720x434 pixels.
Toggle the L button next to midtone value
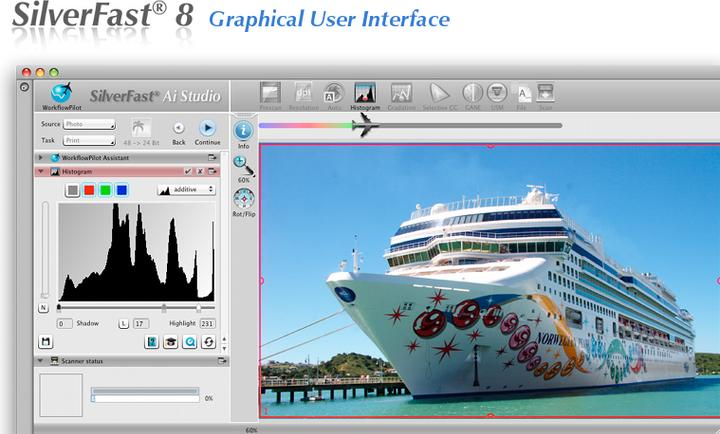coord(124,324)
